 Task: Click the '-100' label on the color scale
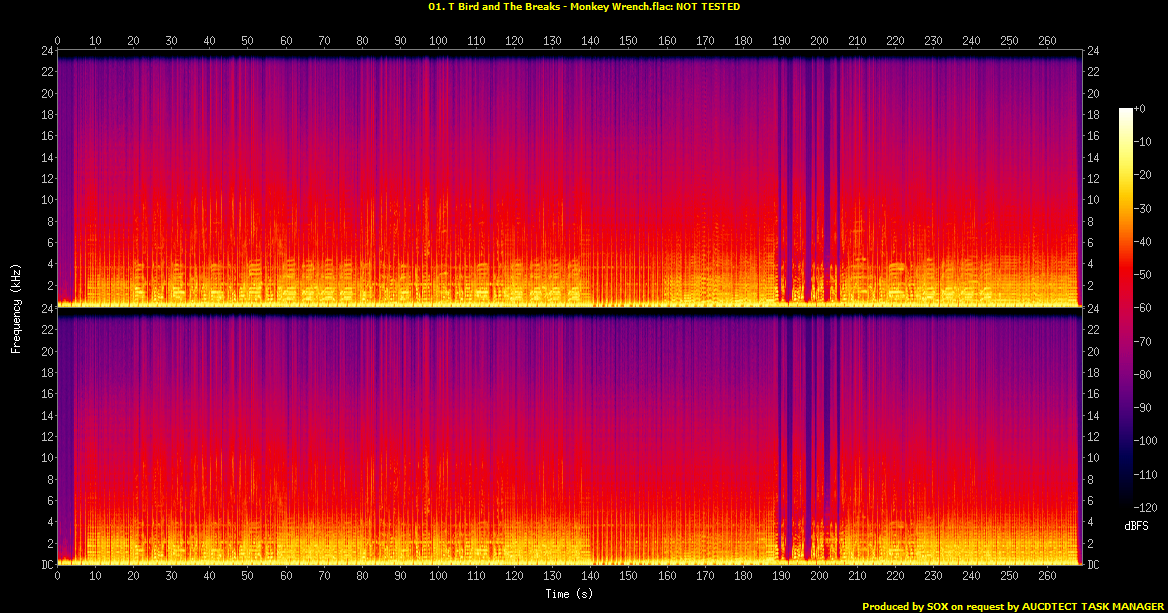point(1146,441)
